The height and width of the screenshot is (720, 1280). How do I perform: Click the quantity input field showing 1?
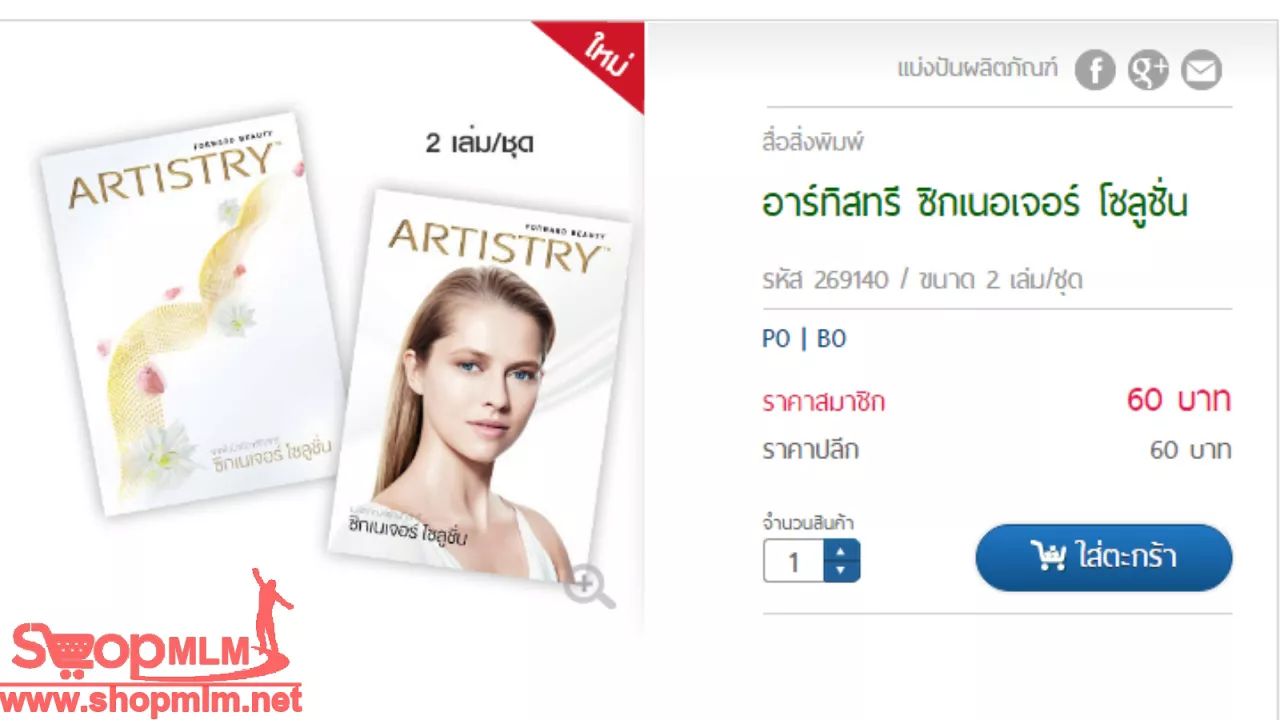(794, 561)
